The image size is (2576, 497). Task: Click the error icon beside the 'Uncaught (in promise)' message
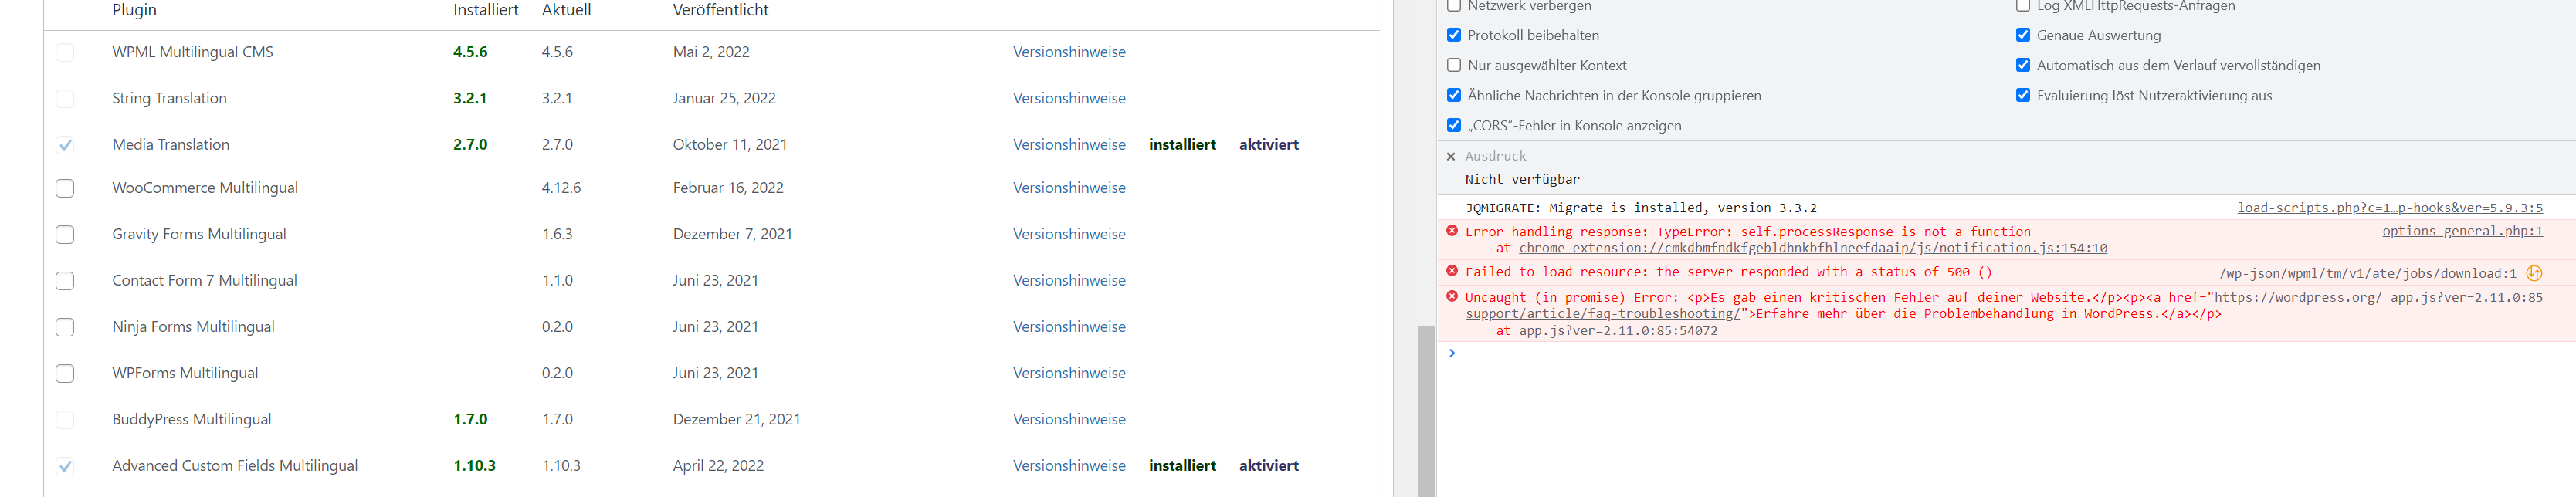pyautogui.click(x=1452, y=296)
